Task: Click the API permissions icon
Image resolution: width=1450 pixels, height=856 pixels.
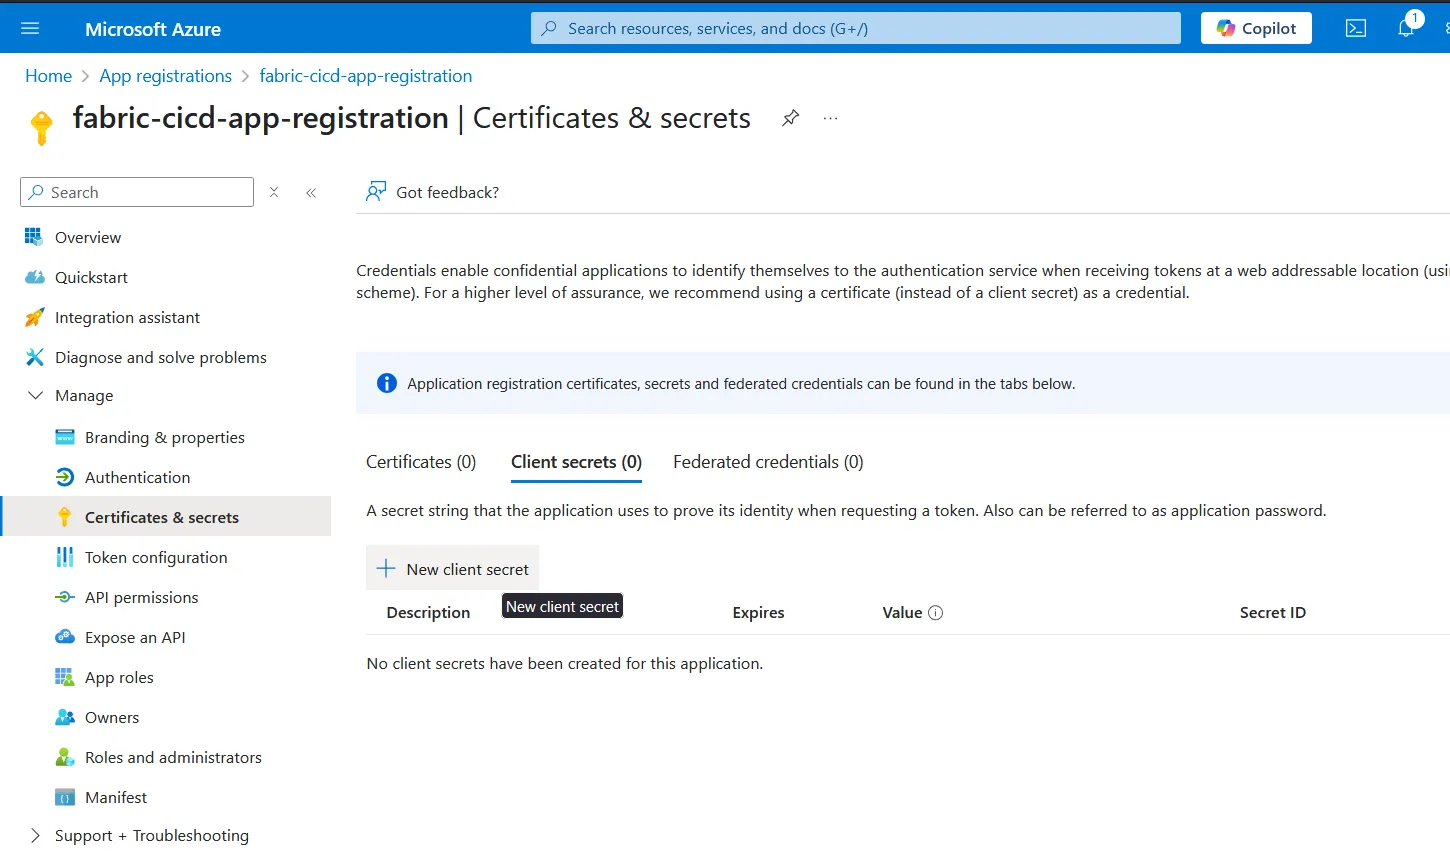Action: pyautogui.click(x=65, y=597)
